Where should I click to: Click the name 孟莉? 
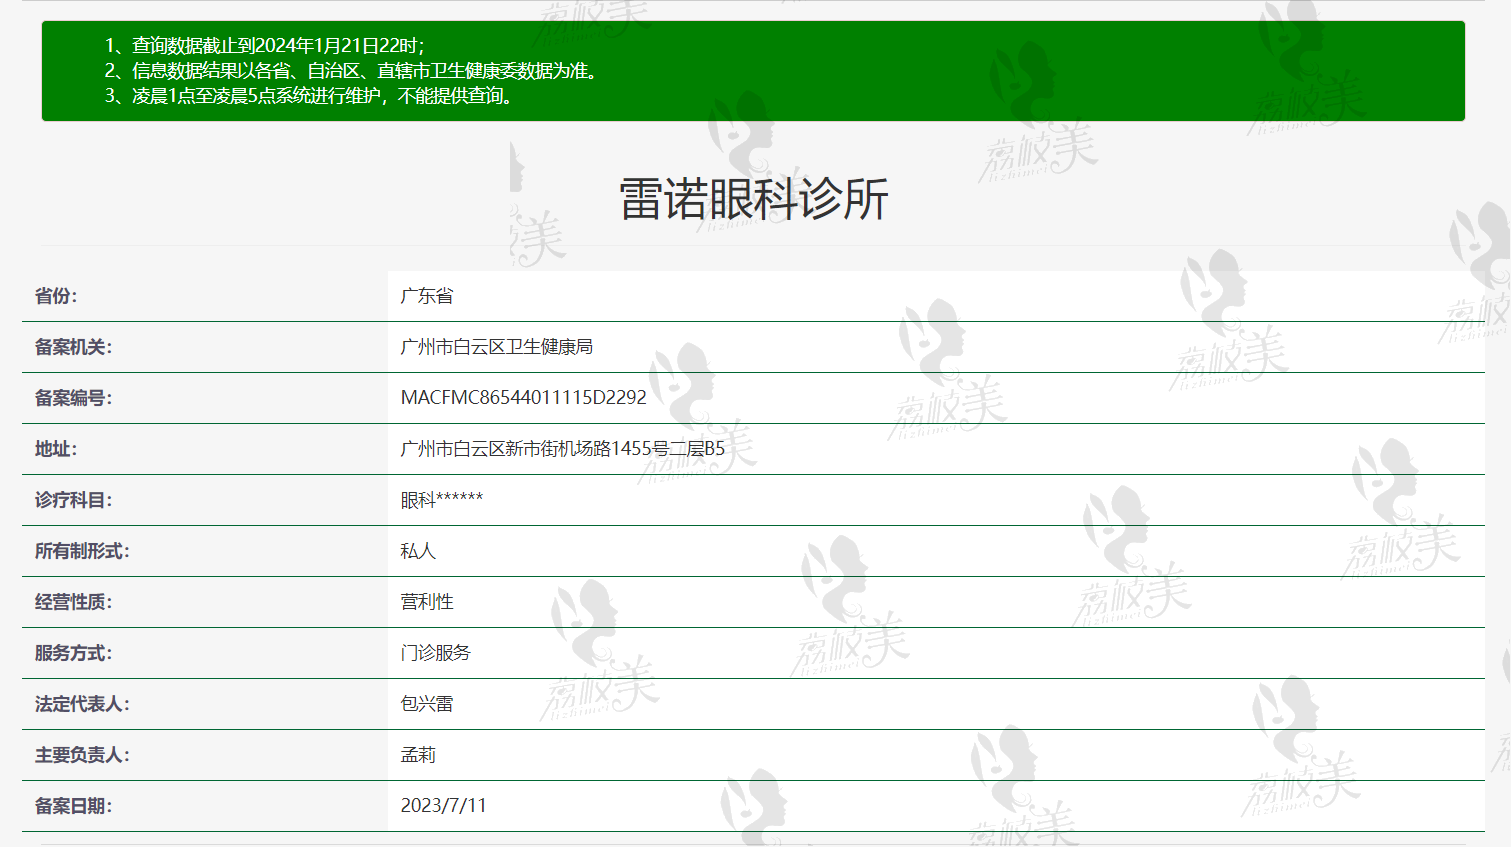pos(418,755)
